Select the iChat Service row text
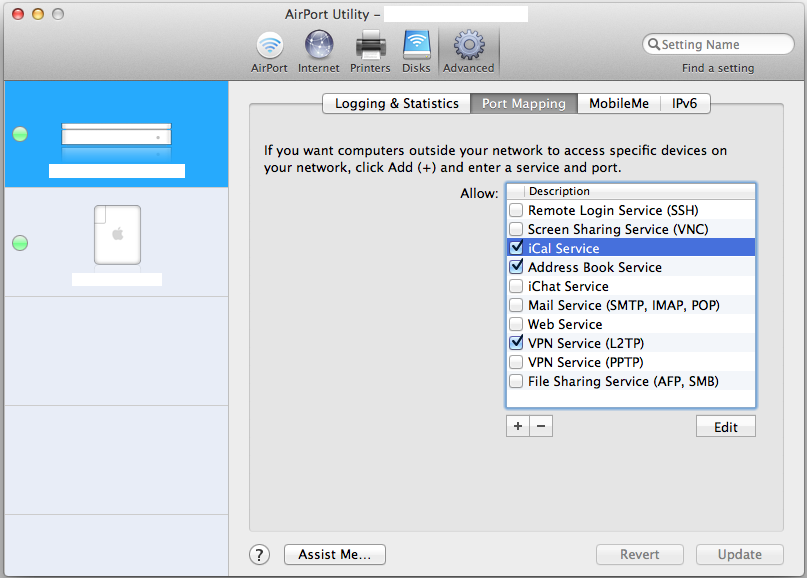 coord(568,287)
